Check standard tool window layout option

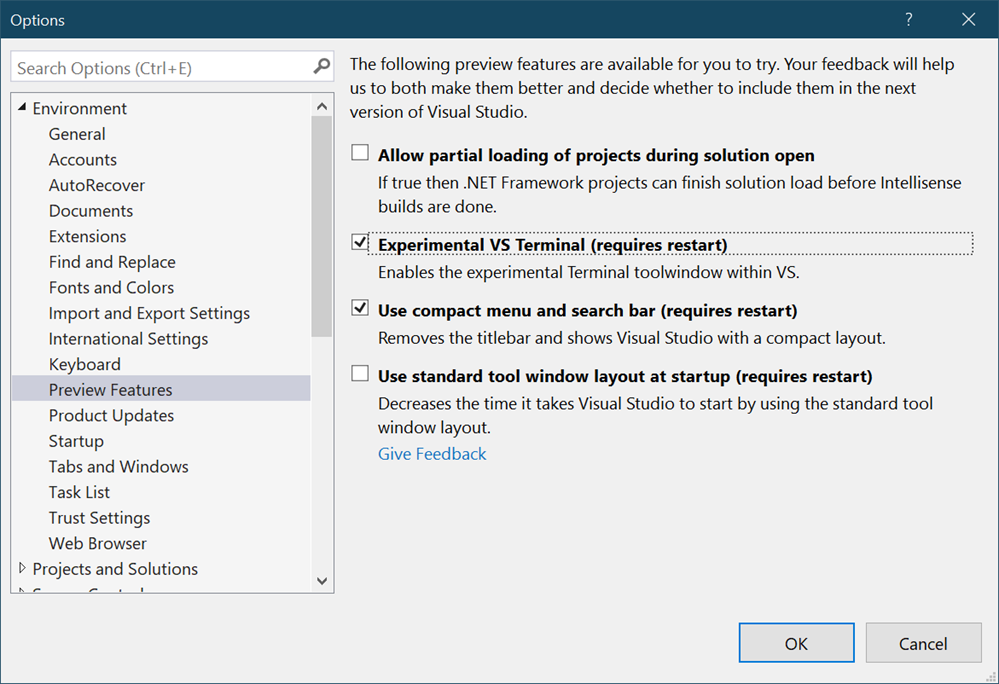(x=360, y=374)
